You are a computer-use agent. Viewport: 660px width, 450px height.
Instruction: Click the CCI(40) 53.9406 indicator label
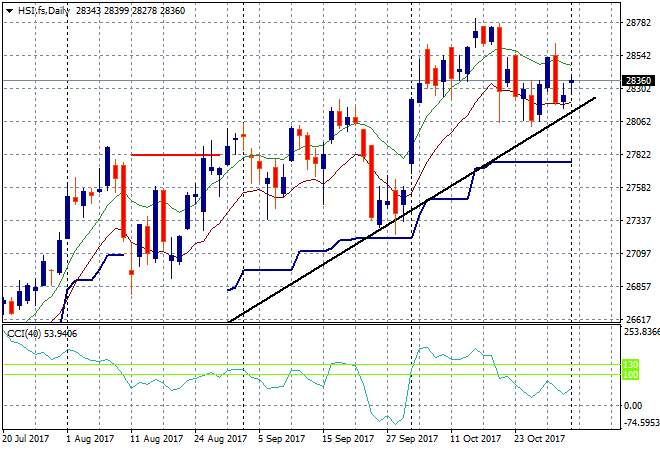click(x=42, y=334)
